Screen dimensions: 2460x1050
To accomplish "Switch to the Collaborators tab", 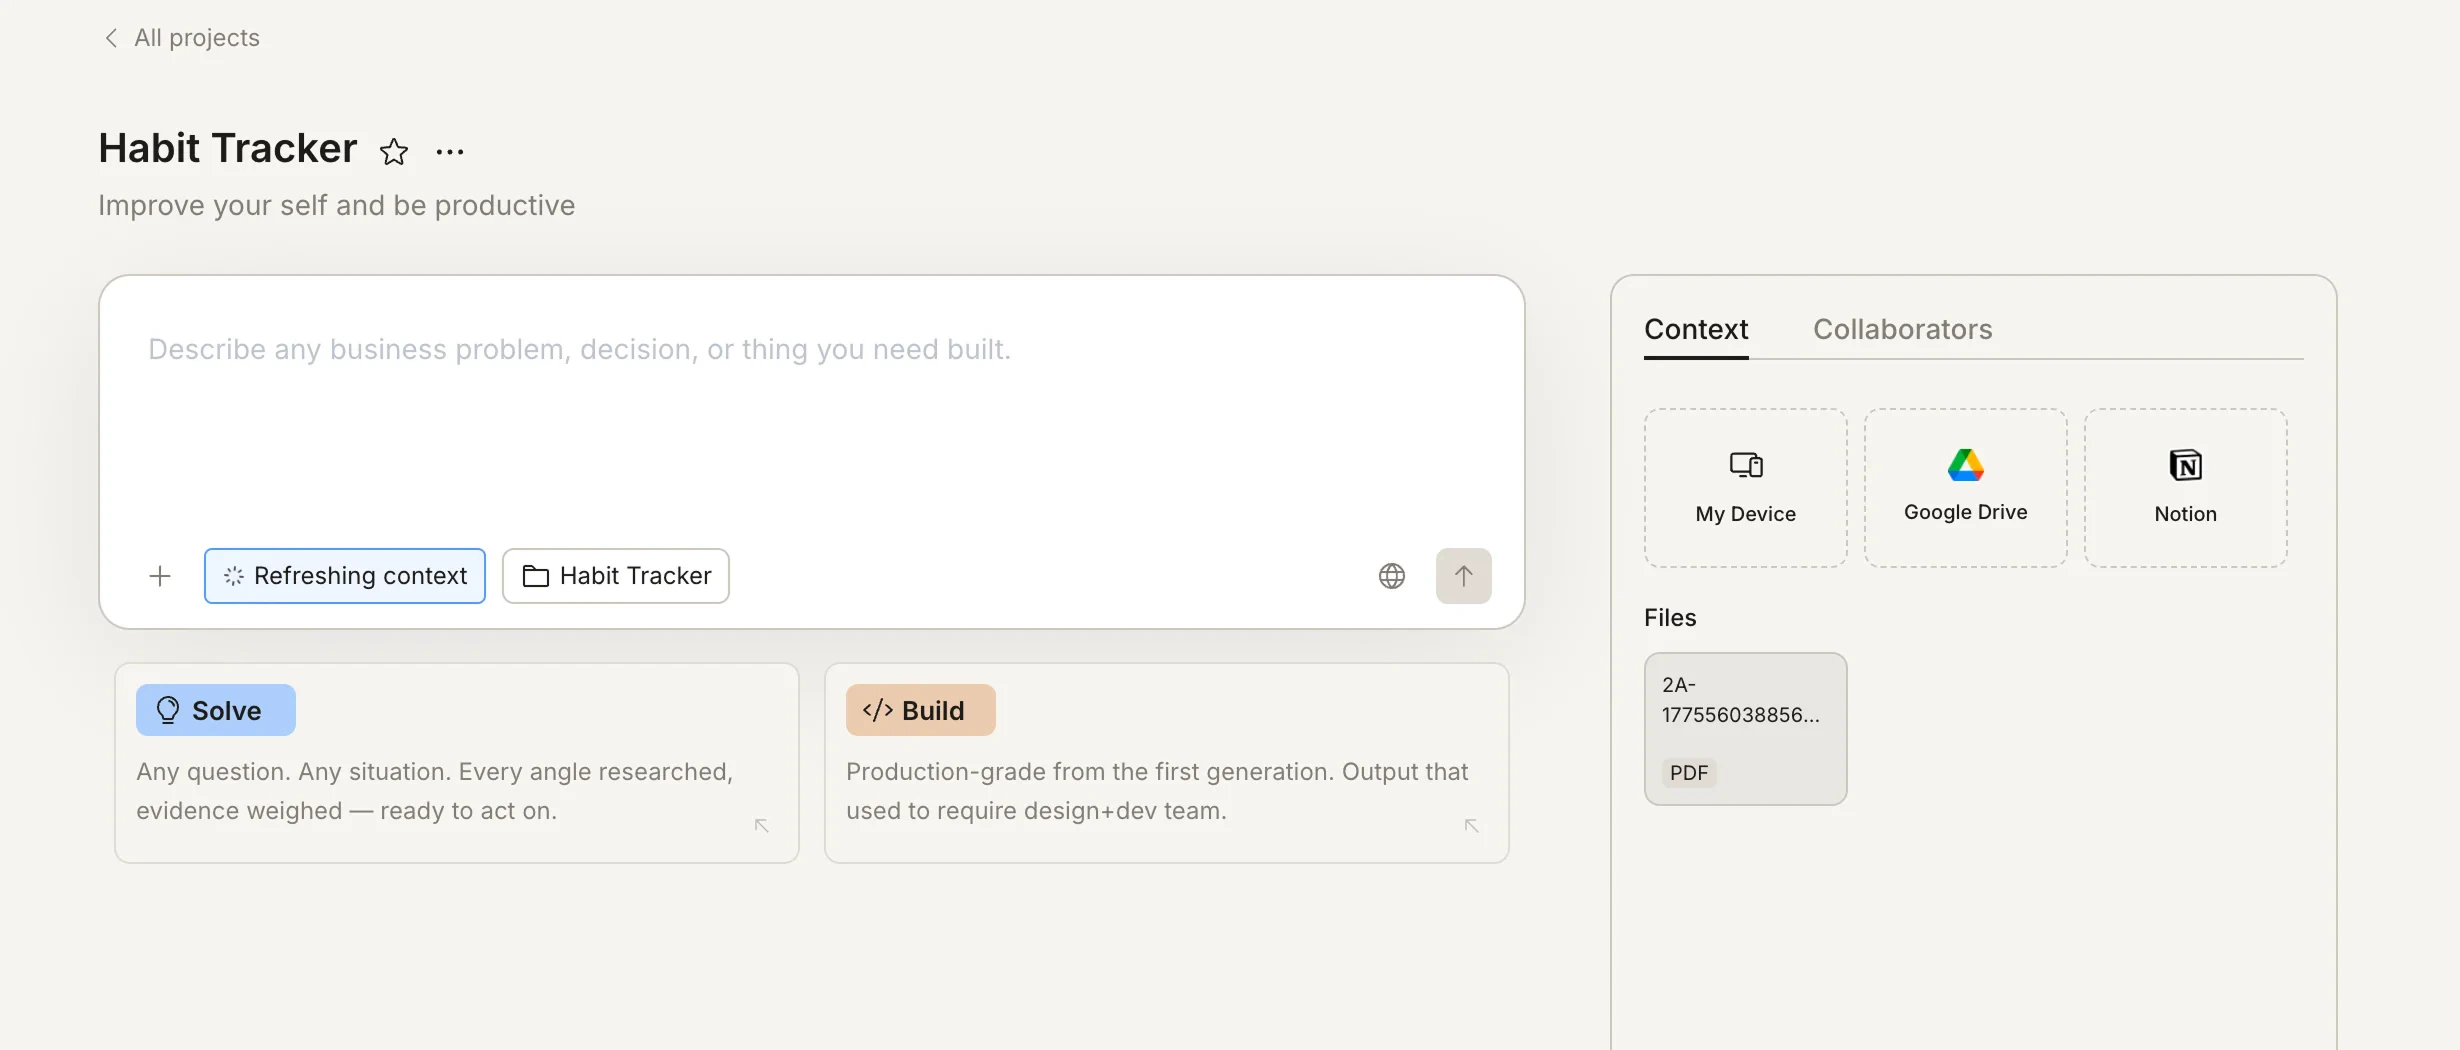I will click(x=1903, y=329).
